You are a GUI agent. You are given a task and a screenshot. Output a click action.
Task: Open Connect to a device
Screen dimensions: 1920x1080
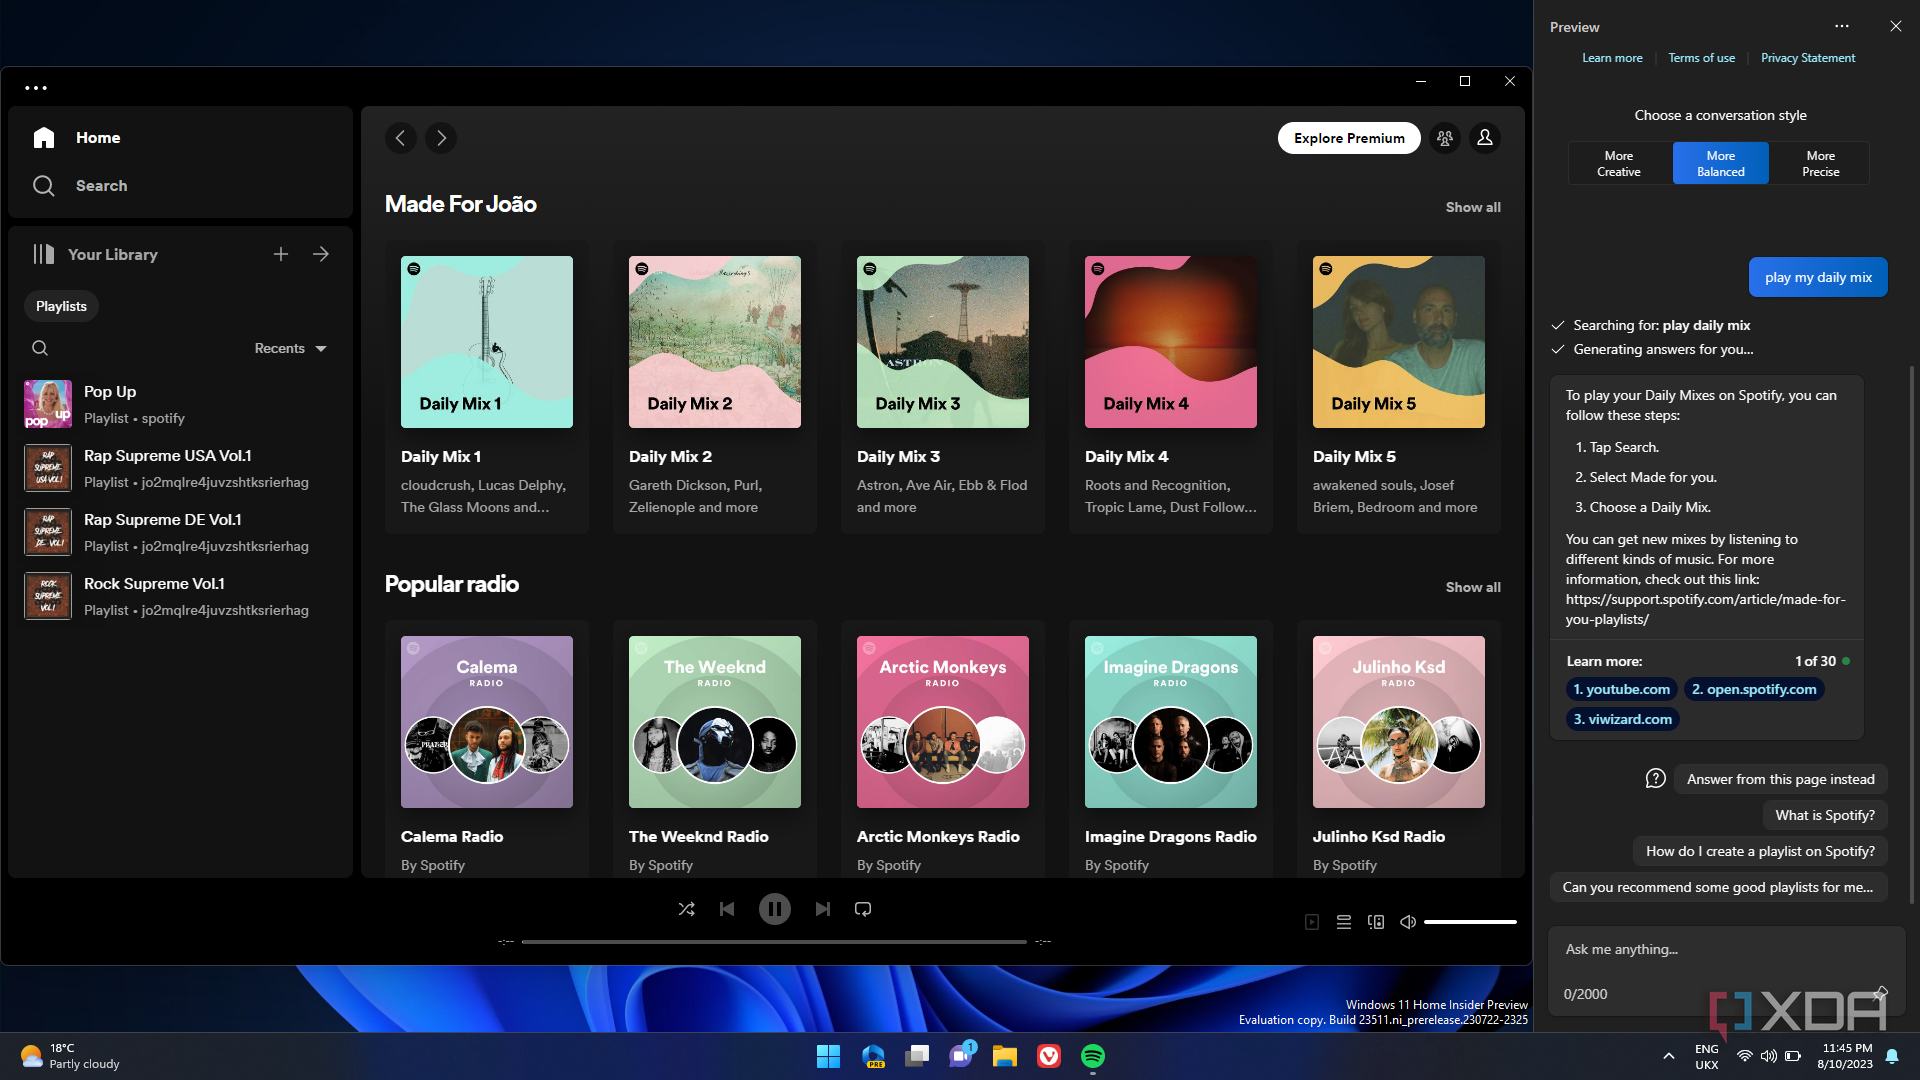[x=1376, y=922]
